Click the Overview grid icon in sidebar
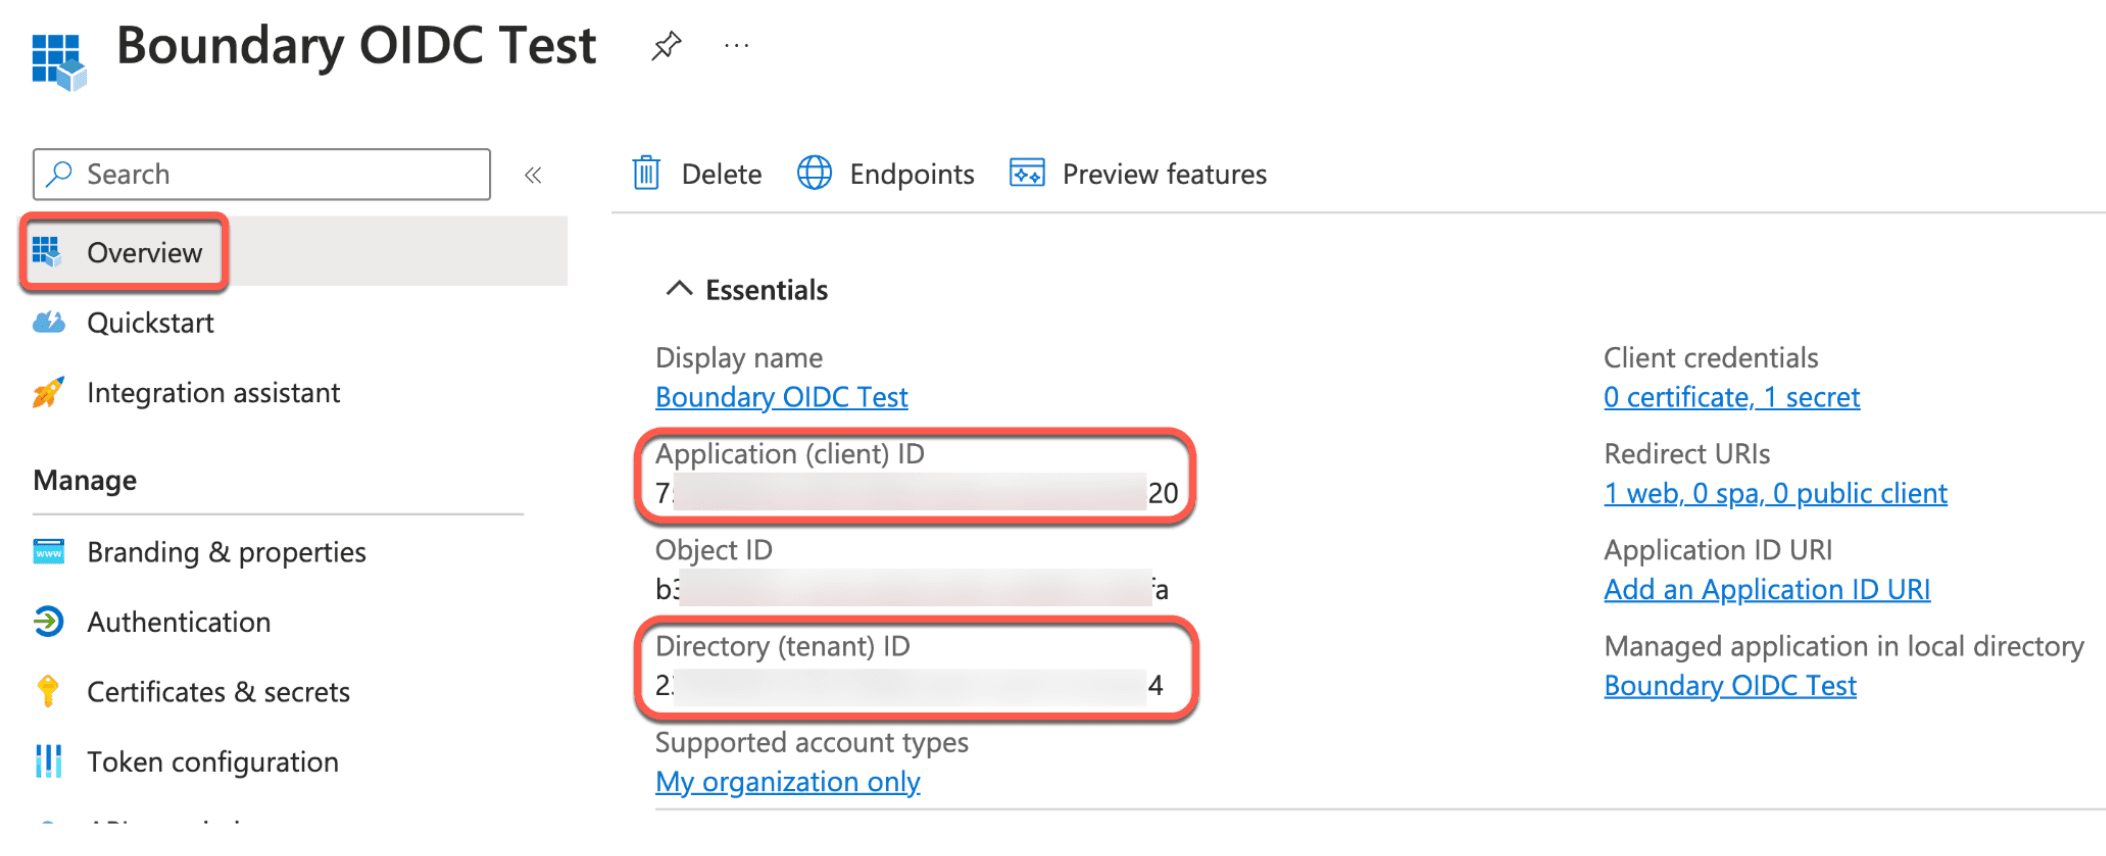Viewport: 2106px width, 856px height. point(47,252)
